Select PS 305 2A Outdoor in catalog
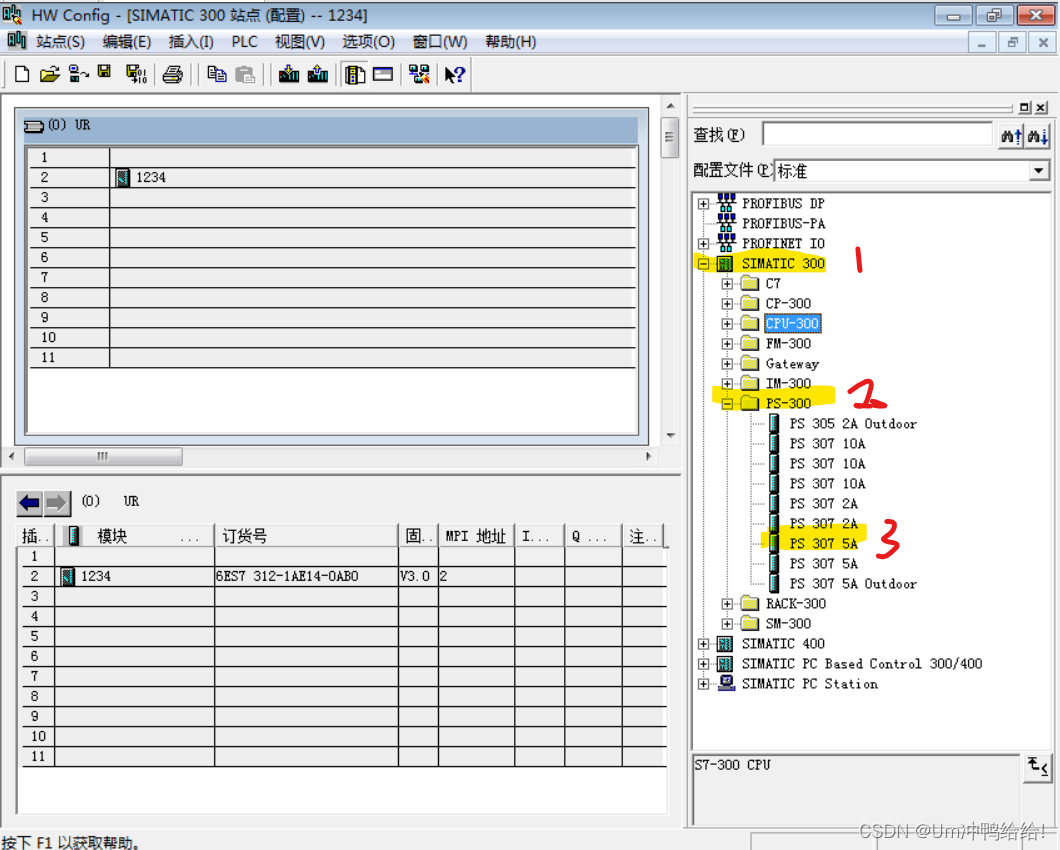 (852, 424)
